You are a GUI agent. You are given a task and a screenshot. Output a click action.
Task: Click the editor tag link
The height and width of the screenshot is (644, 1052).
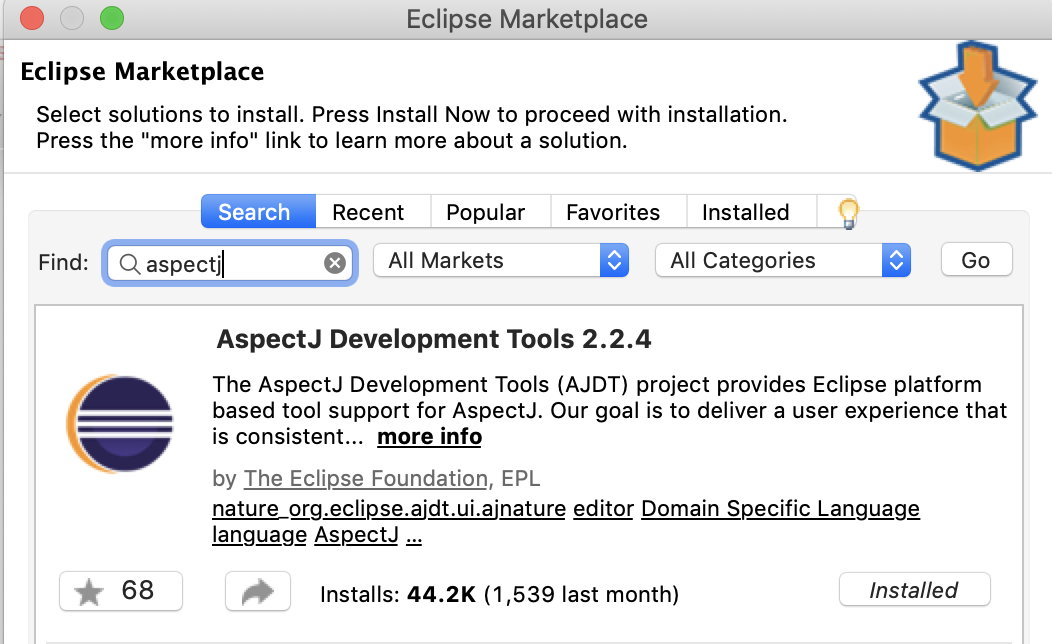603,508
